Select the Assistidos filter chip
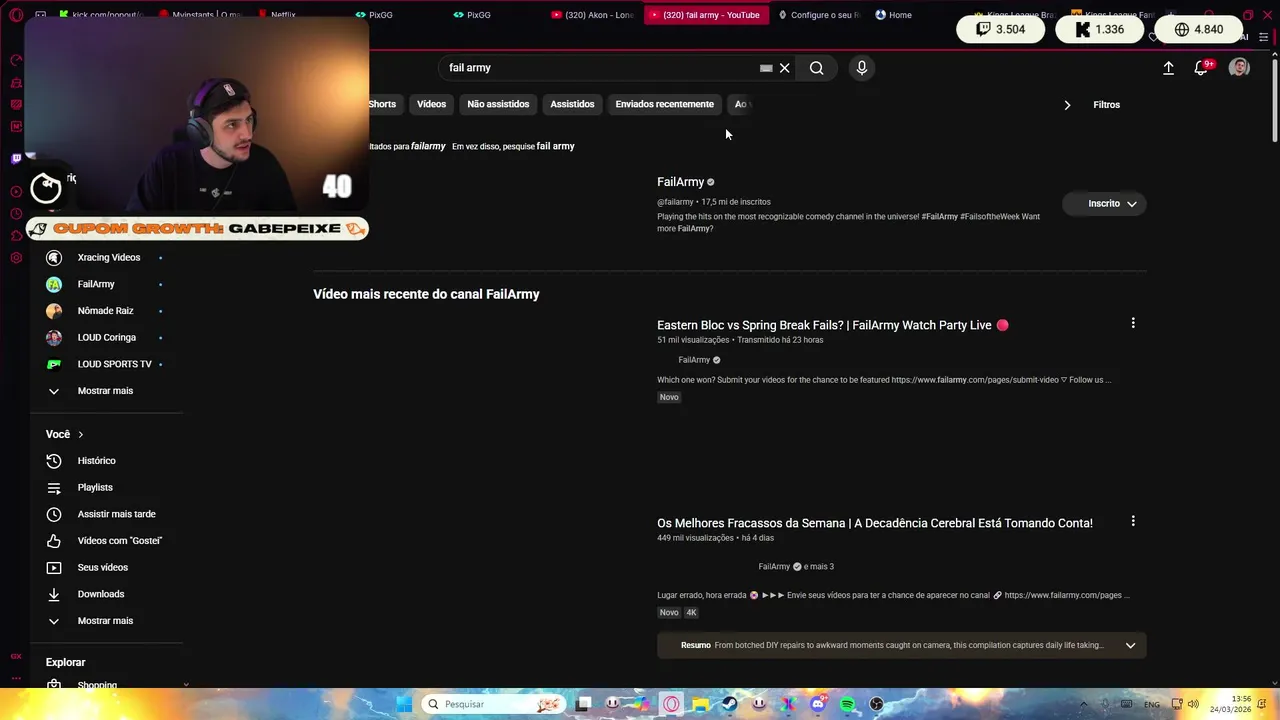This screenshot has height=720, width=1280. [x=572, y=104]
